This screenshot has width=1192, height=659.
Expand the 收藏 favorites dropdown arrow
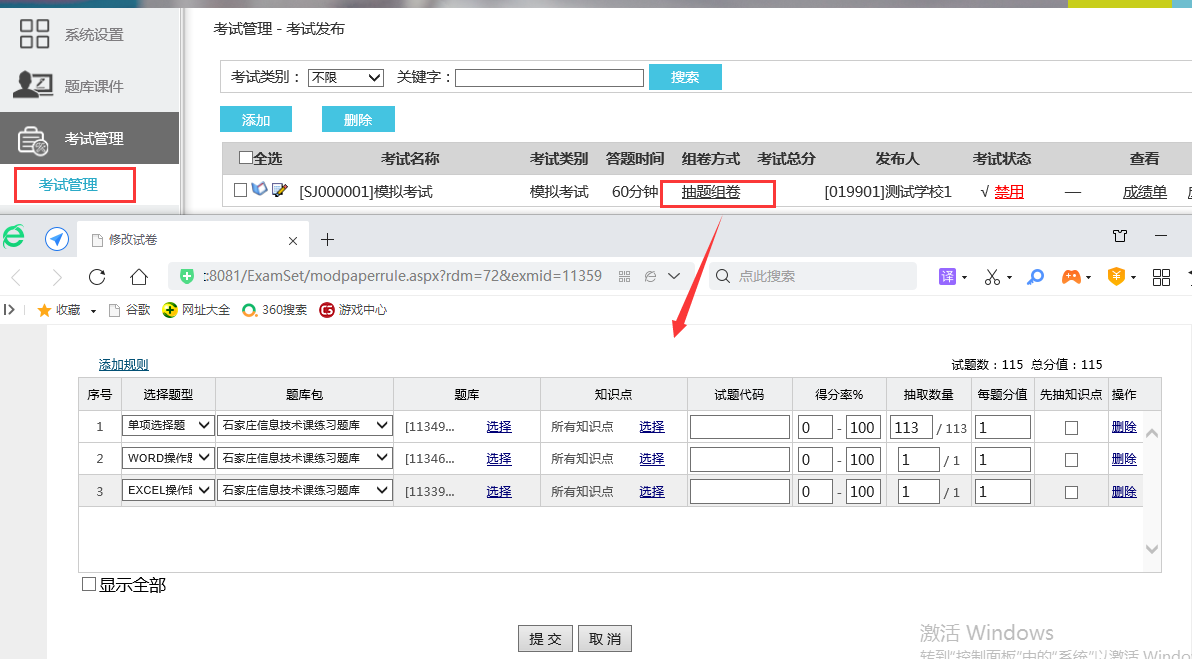point(94,311)
